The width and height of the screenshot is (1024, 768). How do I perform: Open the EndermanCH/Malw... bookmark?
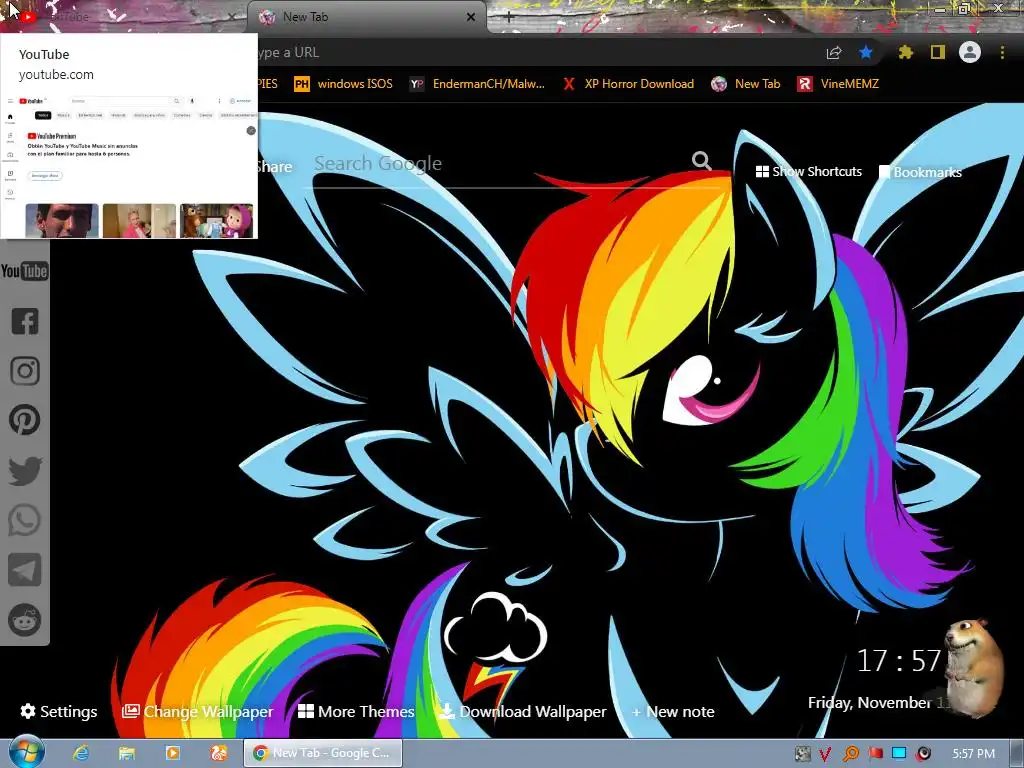(x=477, y=84)
